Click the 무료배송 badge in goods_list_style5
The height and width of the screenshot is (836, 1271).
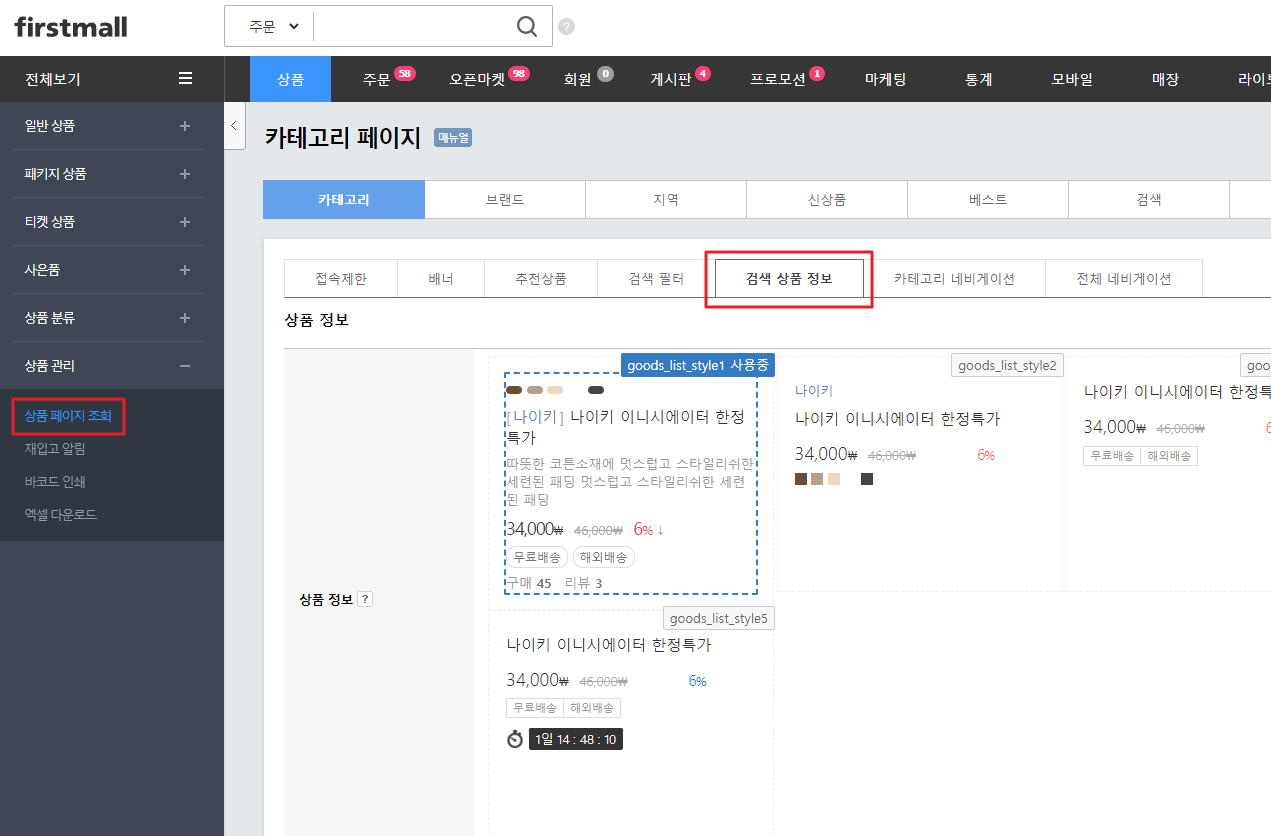535,708
